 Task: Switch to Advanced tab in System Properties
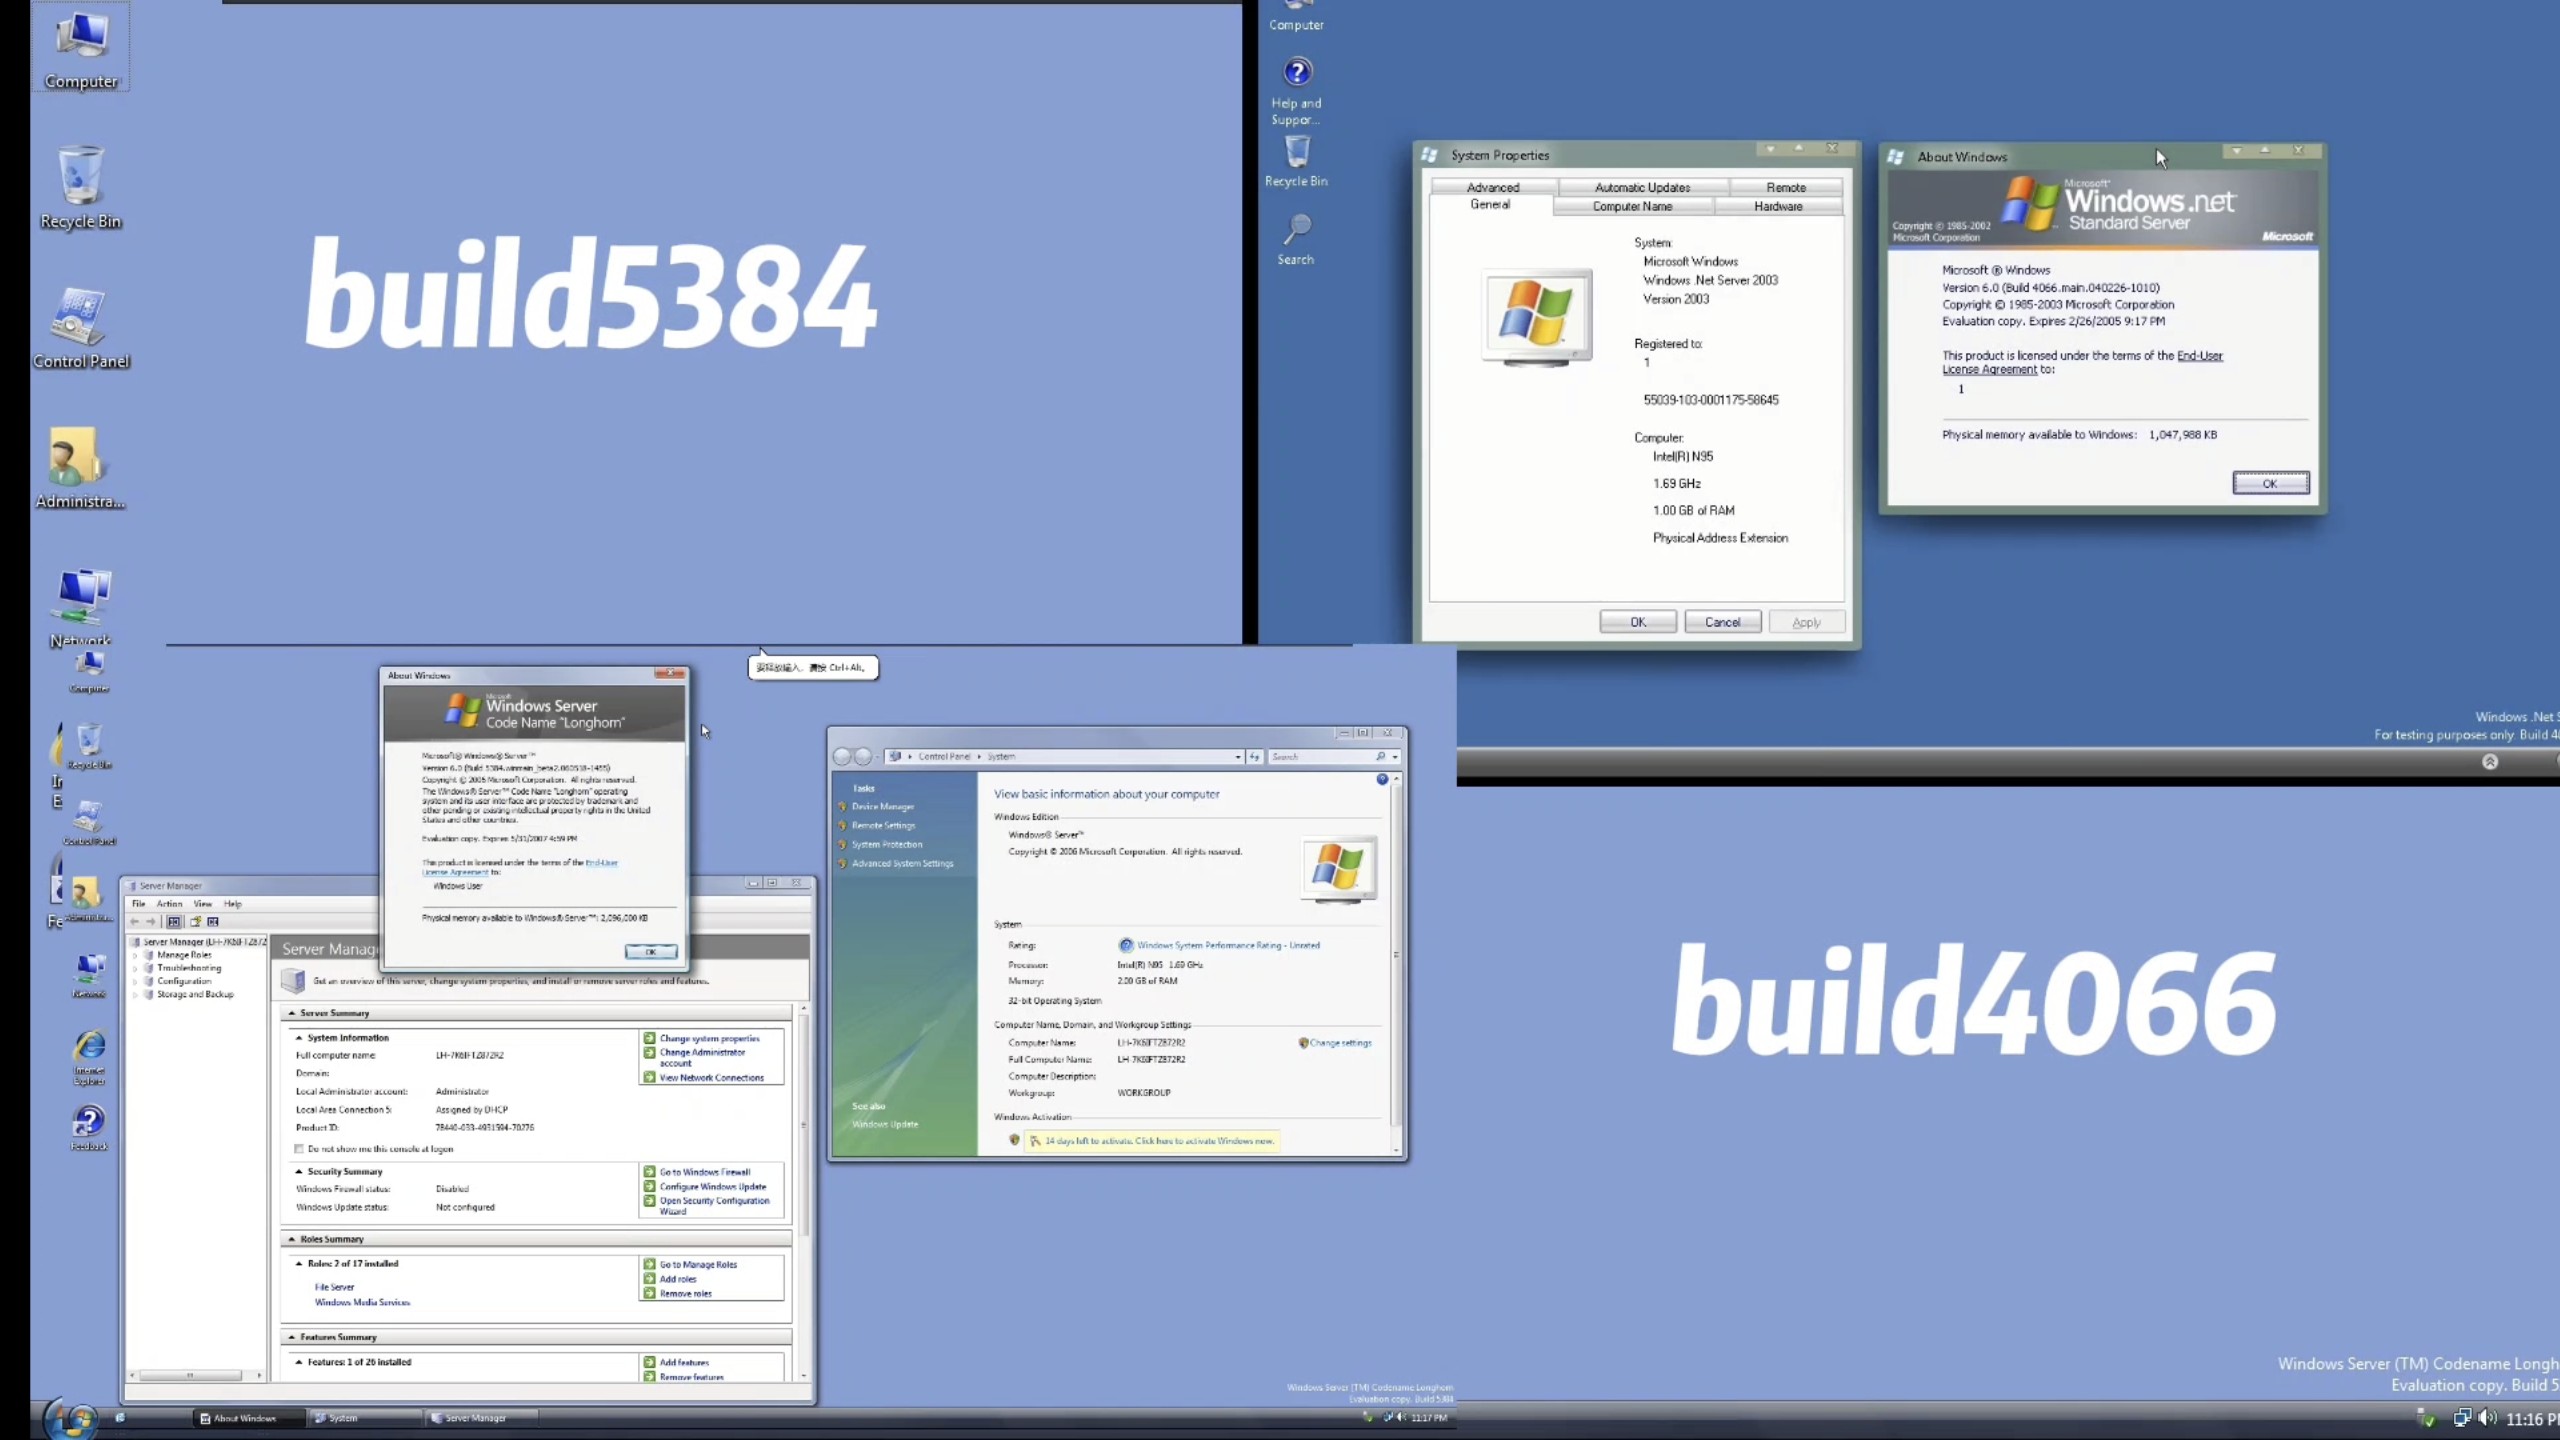[x=1493, y=187]
